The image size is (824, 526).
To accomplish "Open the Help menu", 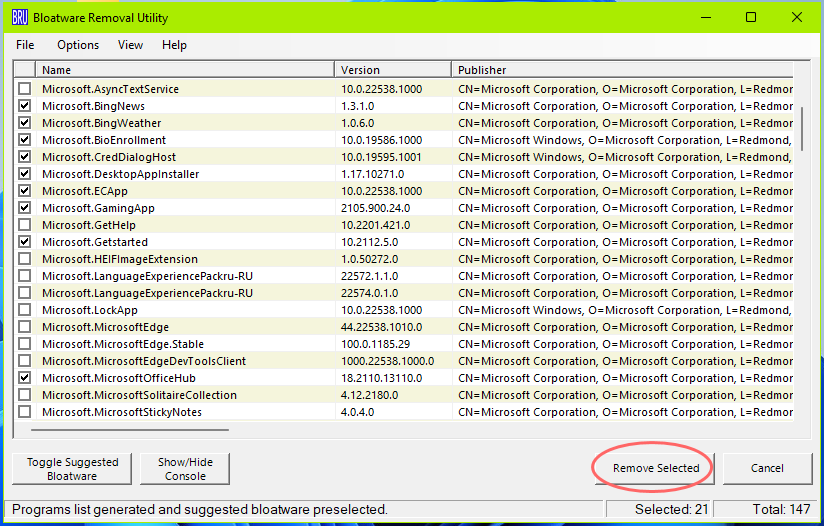I will point(174,45).
